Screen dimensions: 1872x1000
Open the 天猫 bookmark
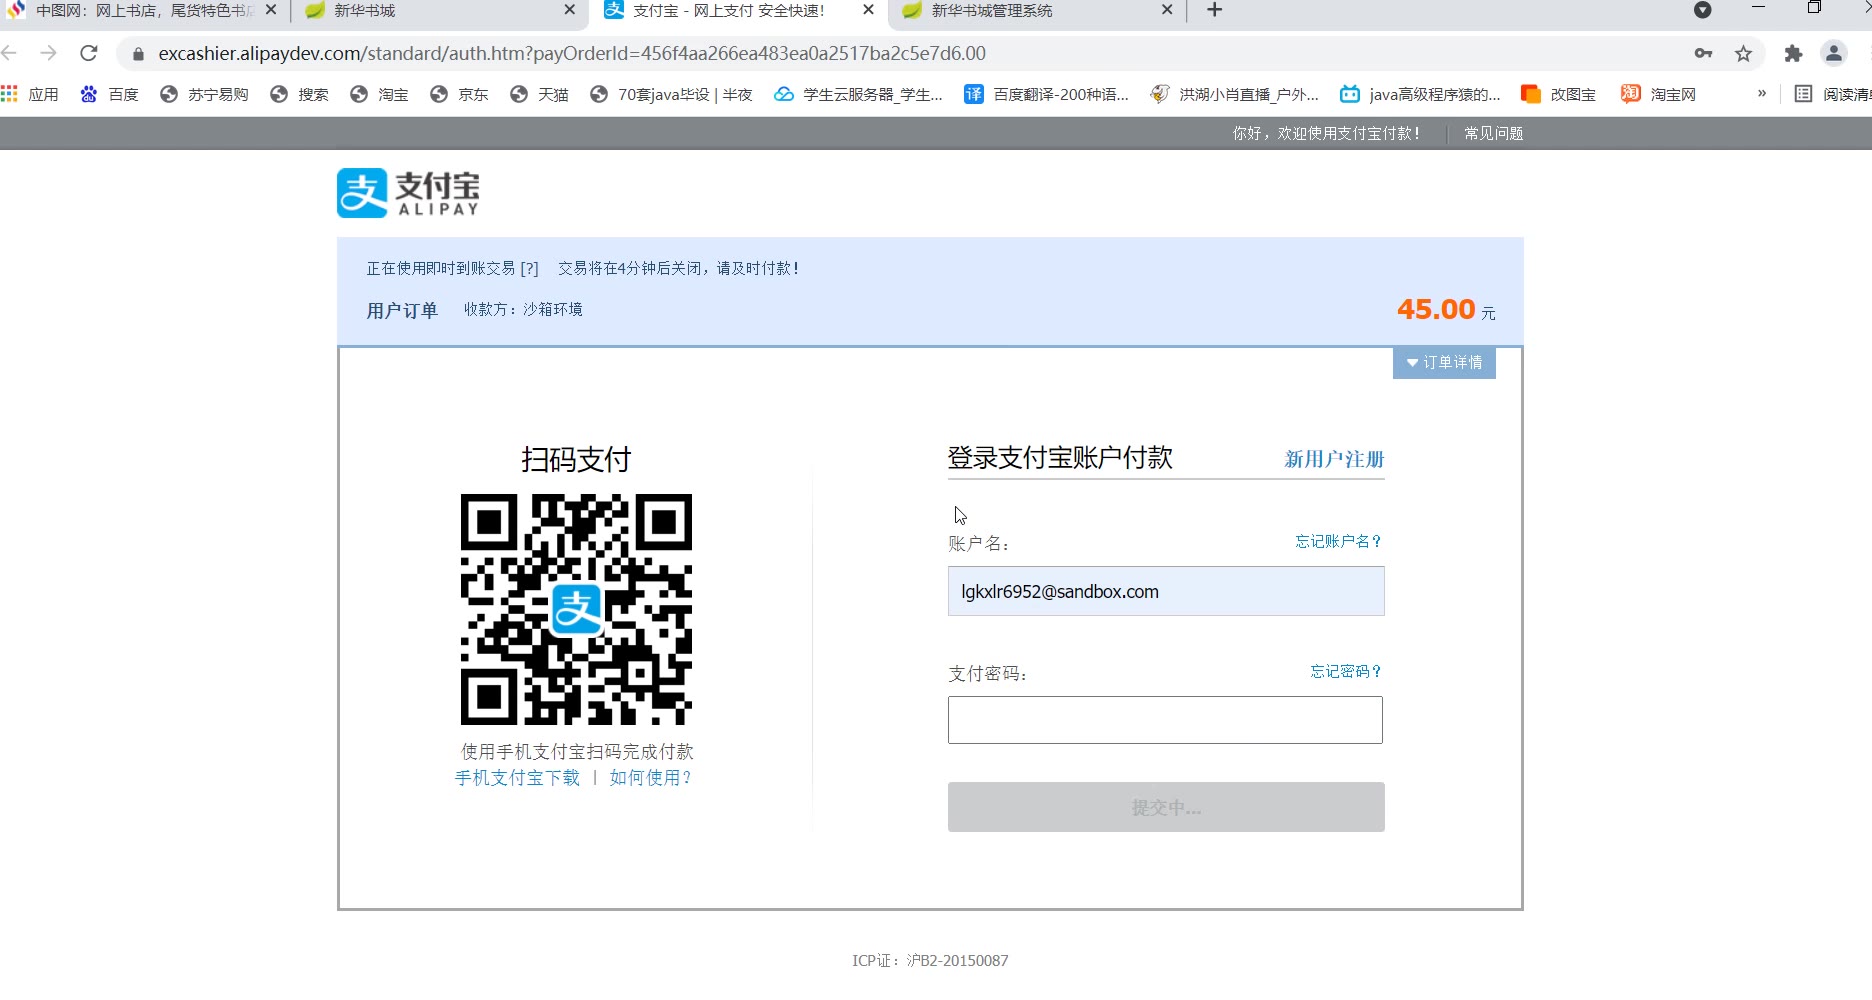(x=539, y=94)
